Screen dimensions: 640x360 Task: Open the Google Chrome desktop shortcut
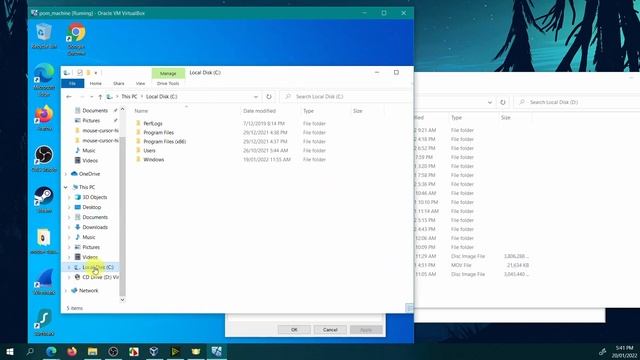(x=76, y=39)
